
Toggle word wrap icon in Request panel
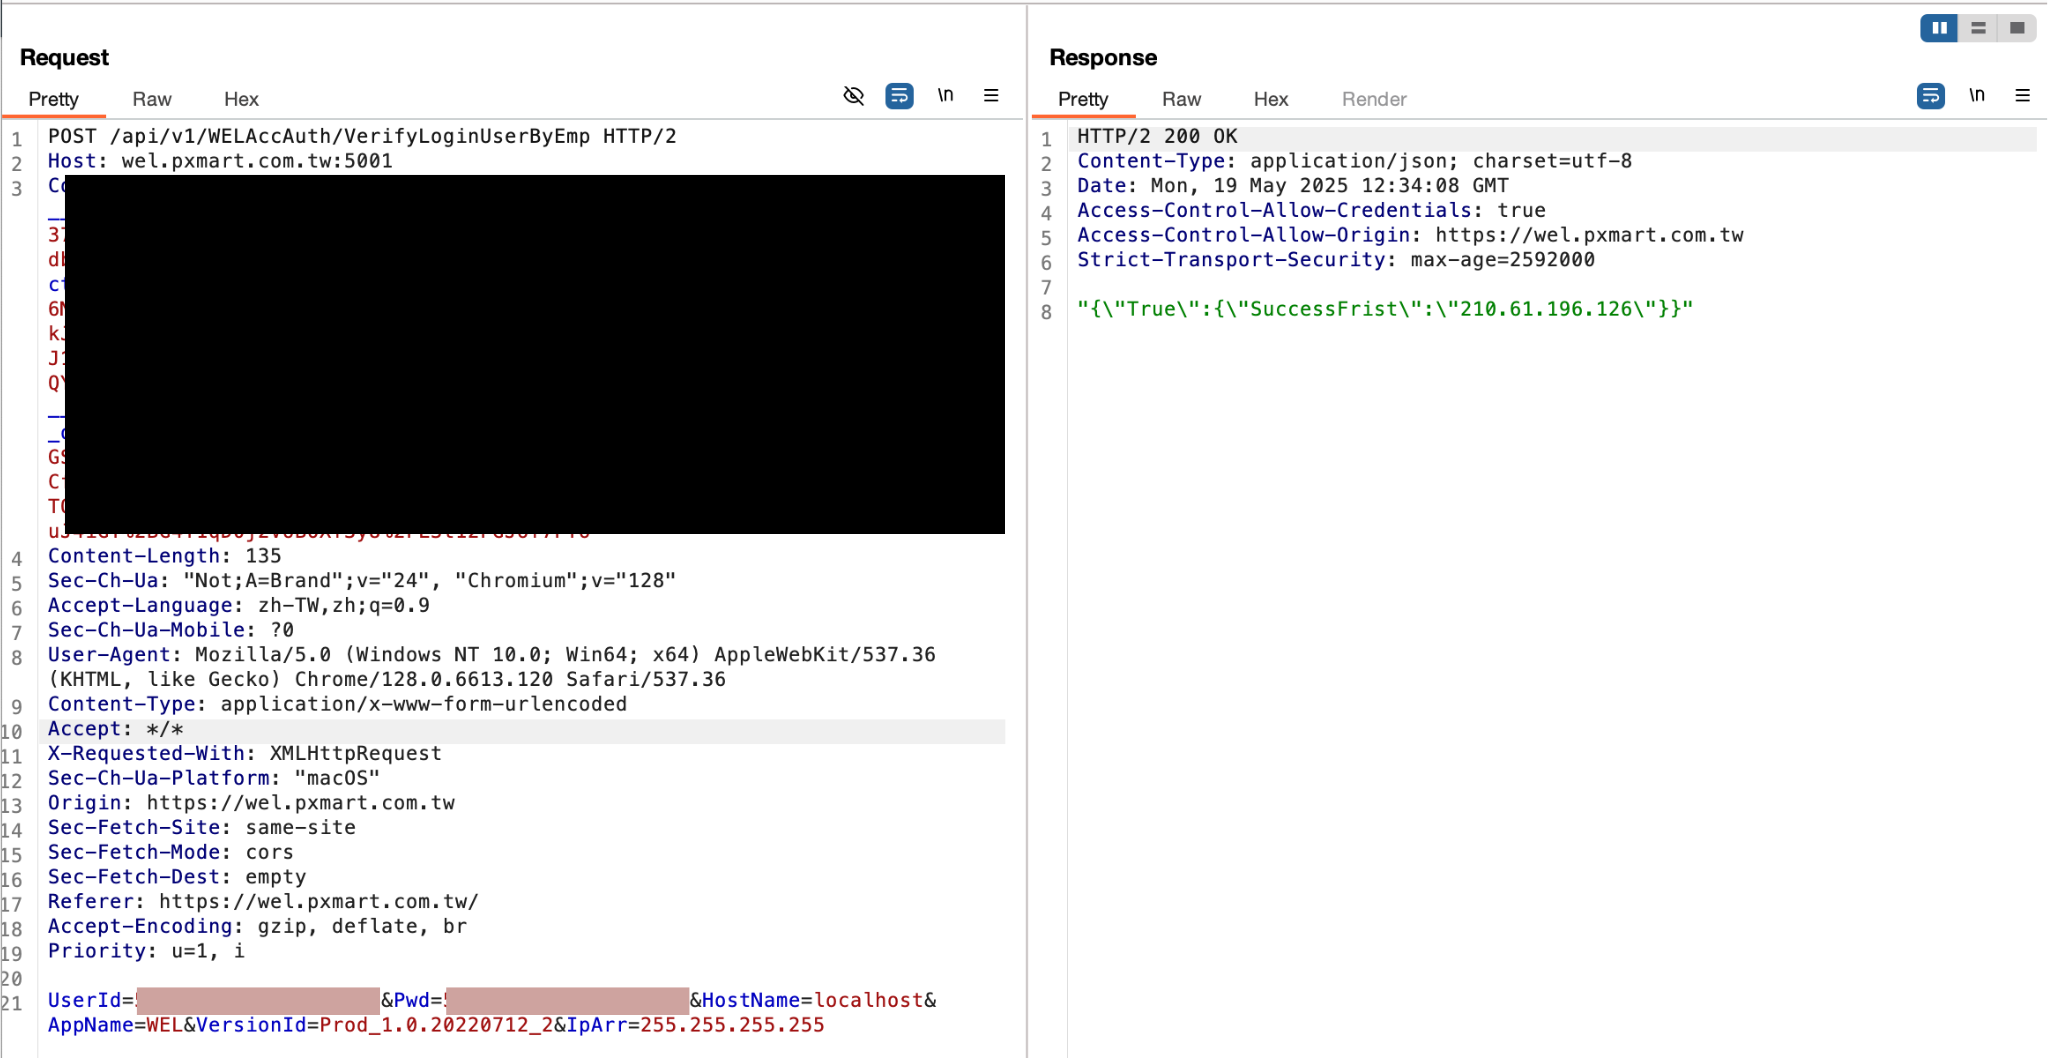899,95
